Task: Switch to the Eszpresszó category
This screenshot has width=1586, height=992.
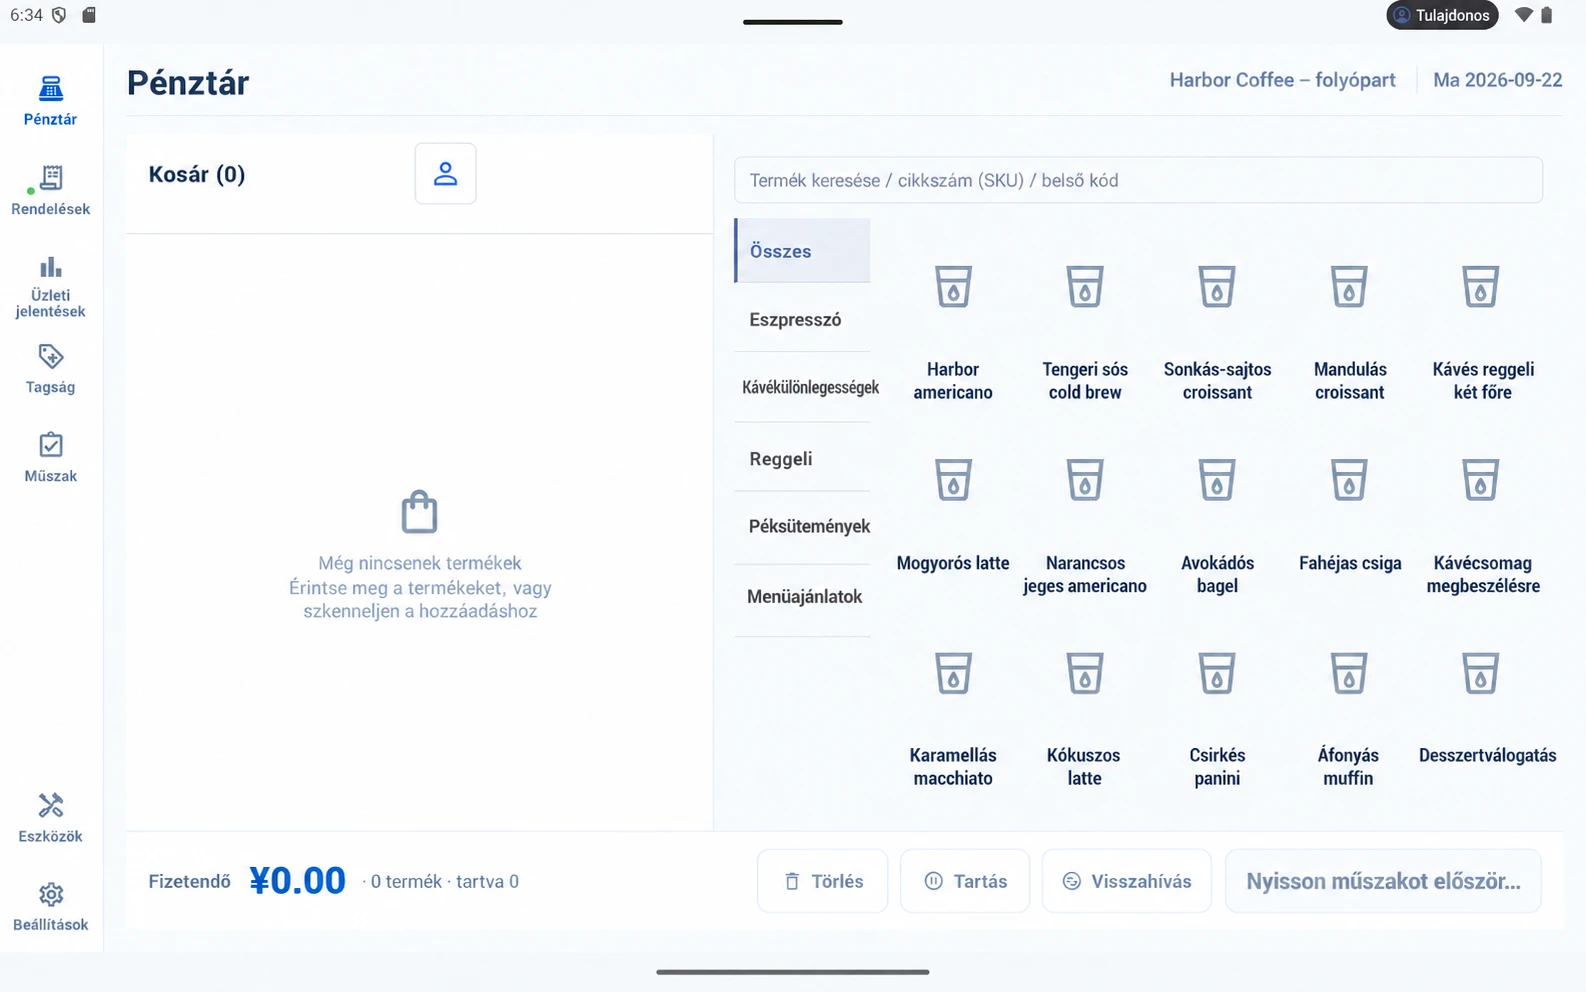Action: pyautogui.click(x=802, y=320)
